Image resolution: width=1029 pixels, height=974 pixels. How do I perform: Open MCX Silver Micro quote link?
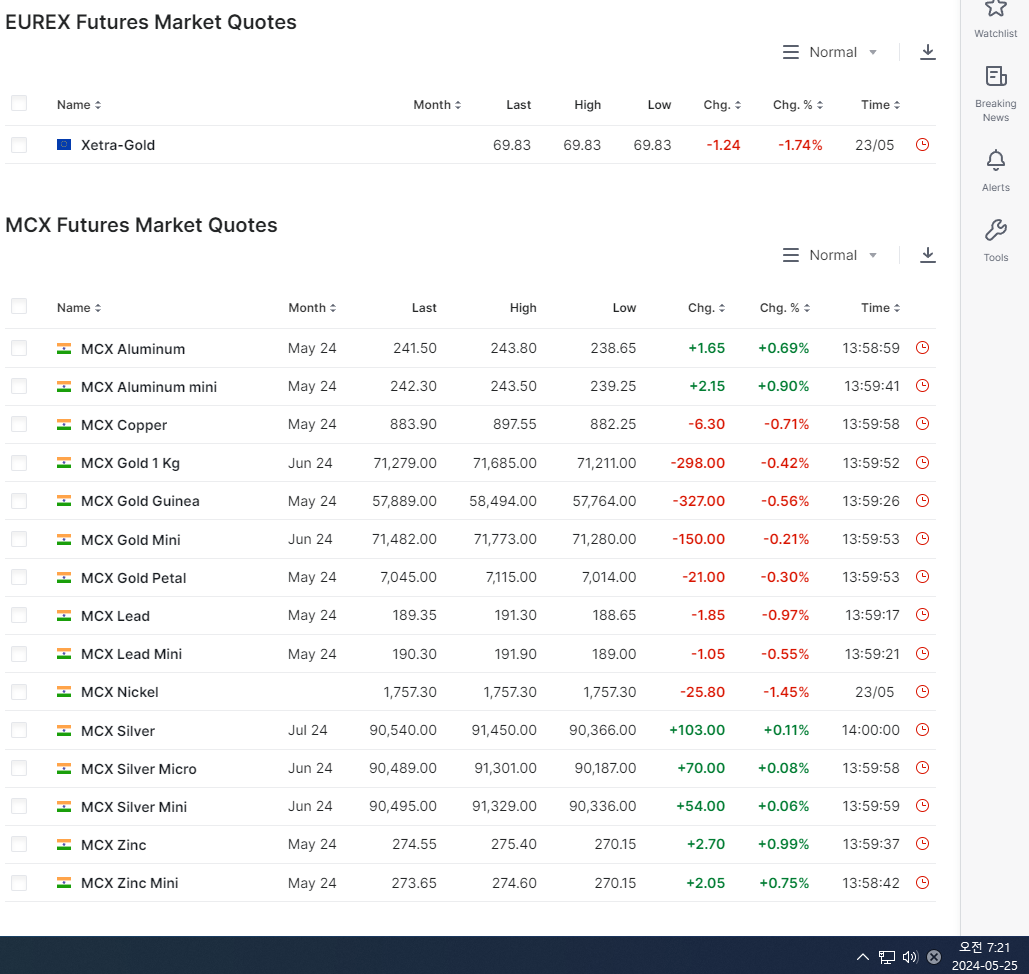click(138, 769)
